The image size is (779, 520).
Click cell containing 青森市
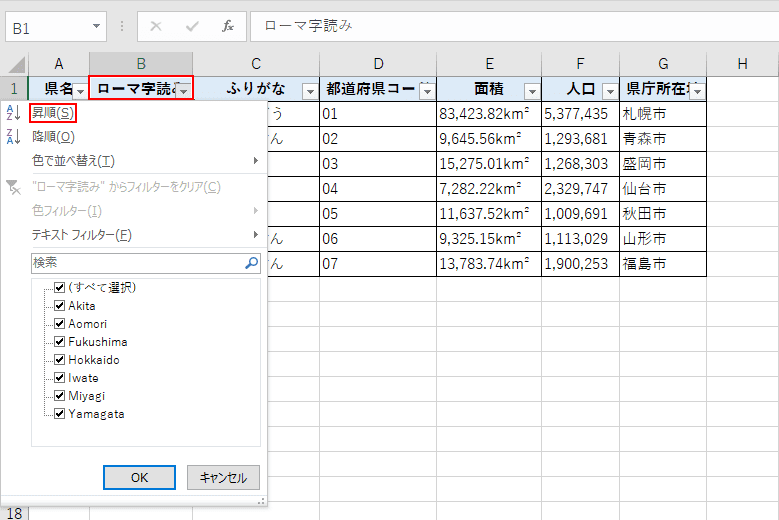[663, 139]
